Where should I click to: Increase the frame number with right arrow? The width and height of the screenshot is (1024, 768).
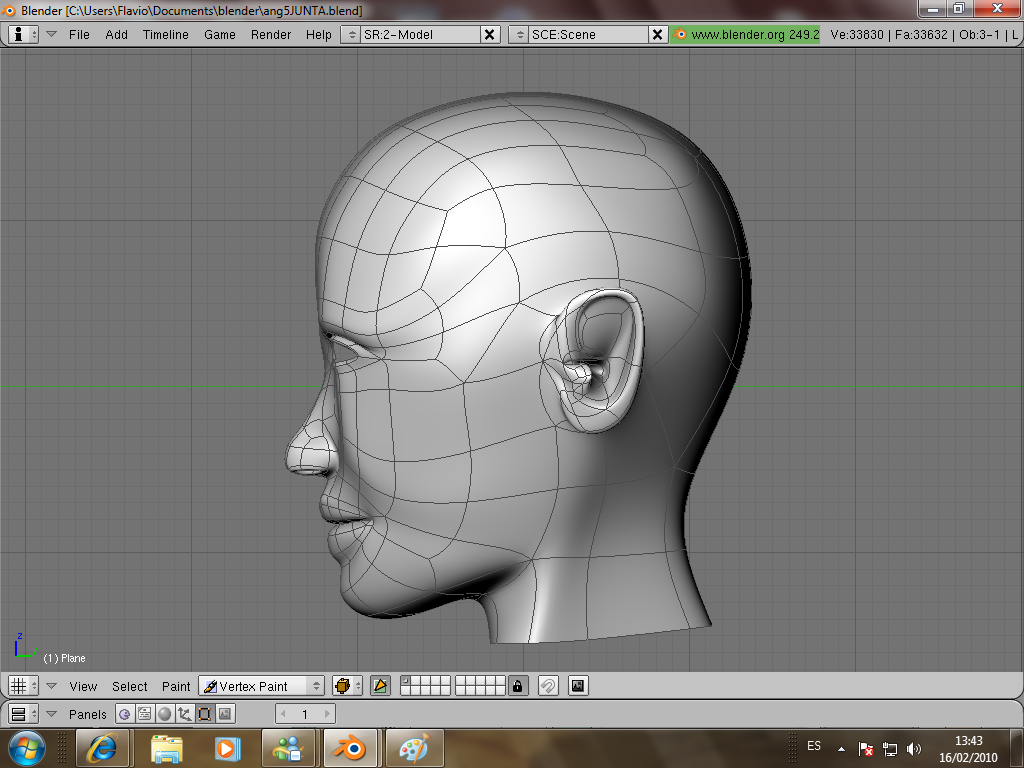point(327,714)
